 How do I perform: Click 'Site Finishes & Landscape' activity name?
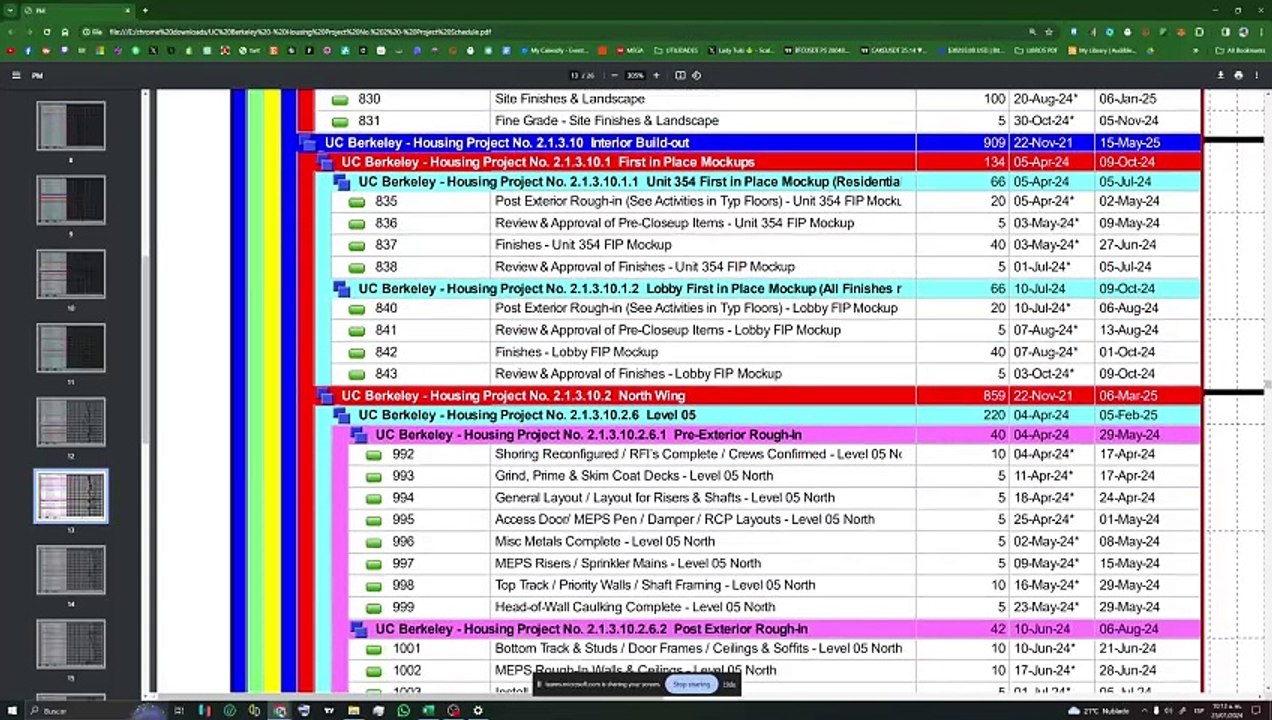click(x=570, y=99)
